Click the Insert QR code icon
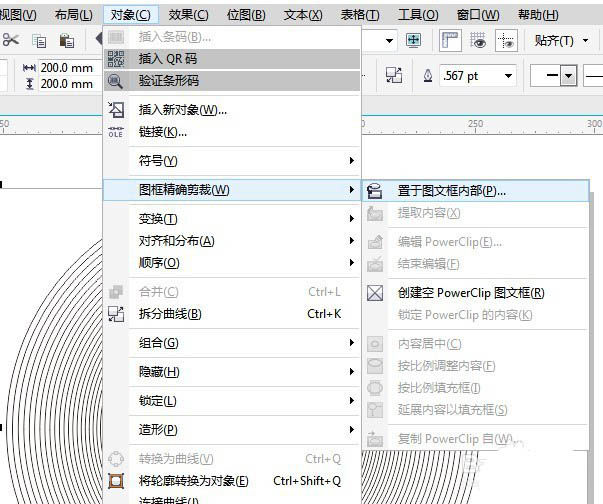603x504 pixels. [x=116, y=59]
